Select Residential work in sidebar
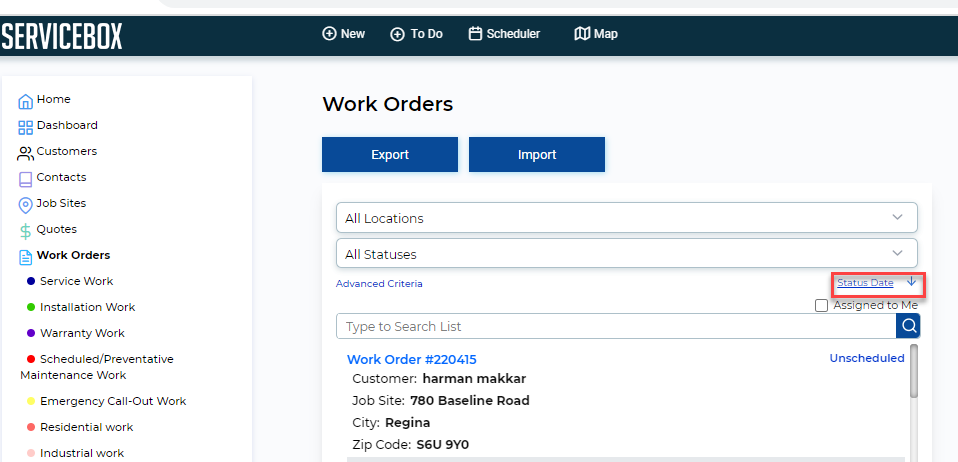 [x=87, y=427]
